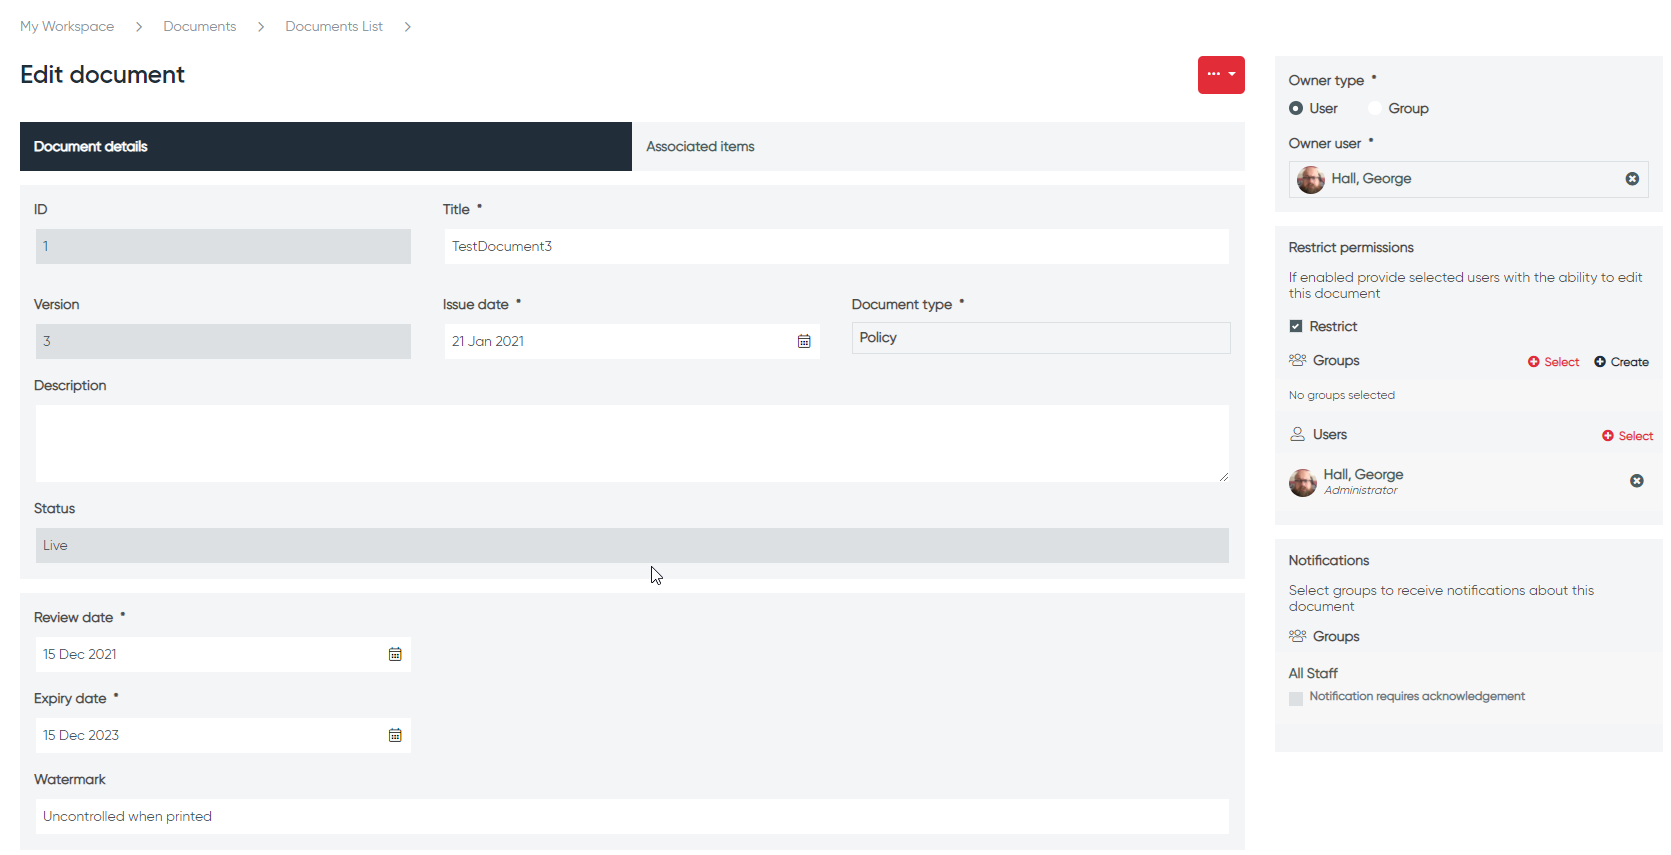Click the Users icon in Restrict permissions
Image resolution: width=1671 pixels, height=855 pixels.
(1298, 434)
